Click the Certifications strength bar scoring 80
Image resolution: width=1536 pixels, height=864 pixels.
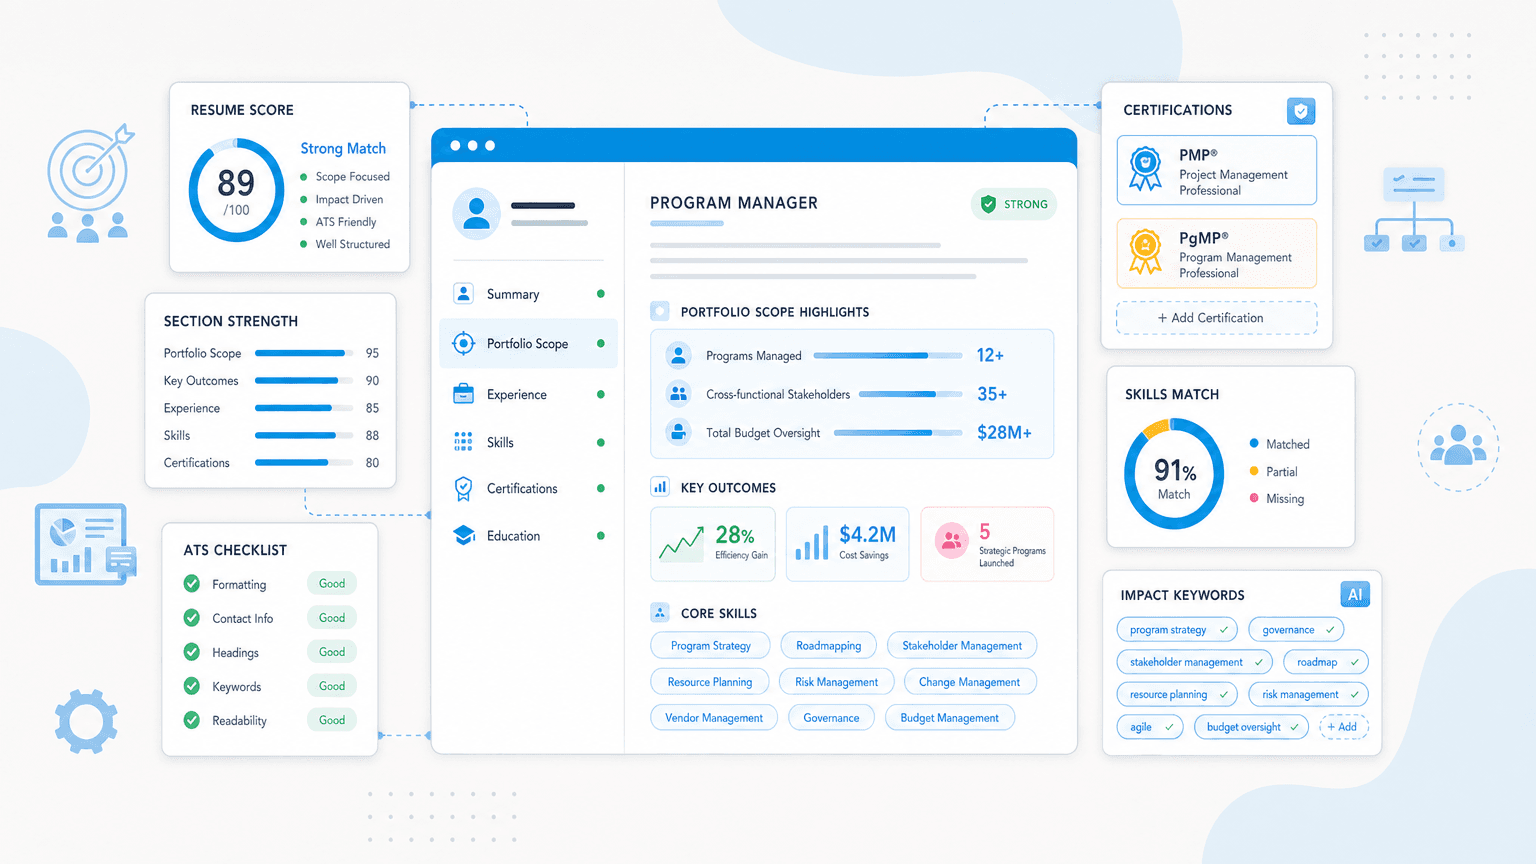pyautogui.click(x=304, y=463)
